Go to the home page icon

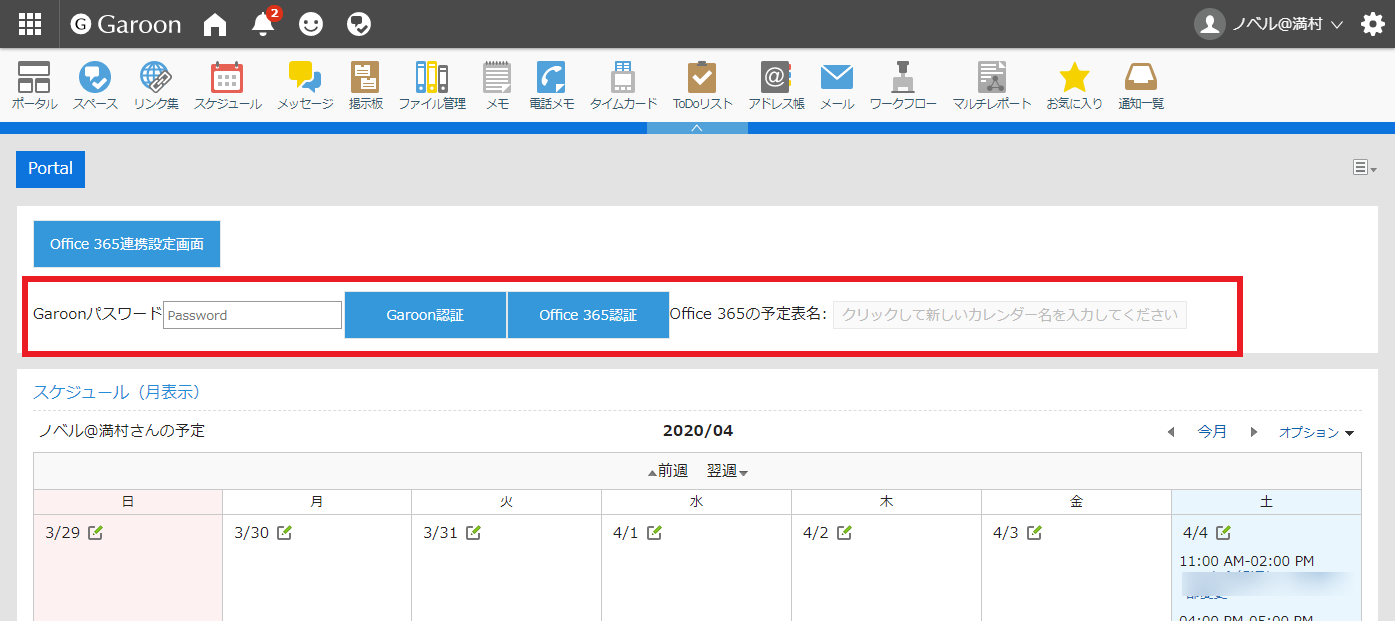(x=215, y=24)
